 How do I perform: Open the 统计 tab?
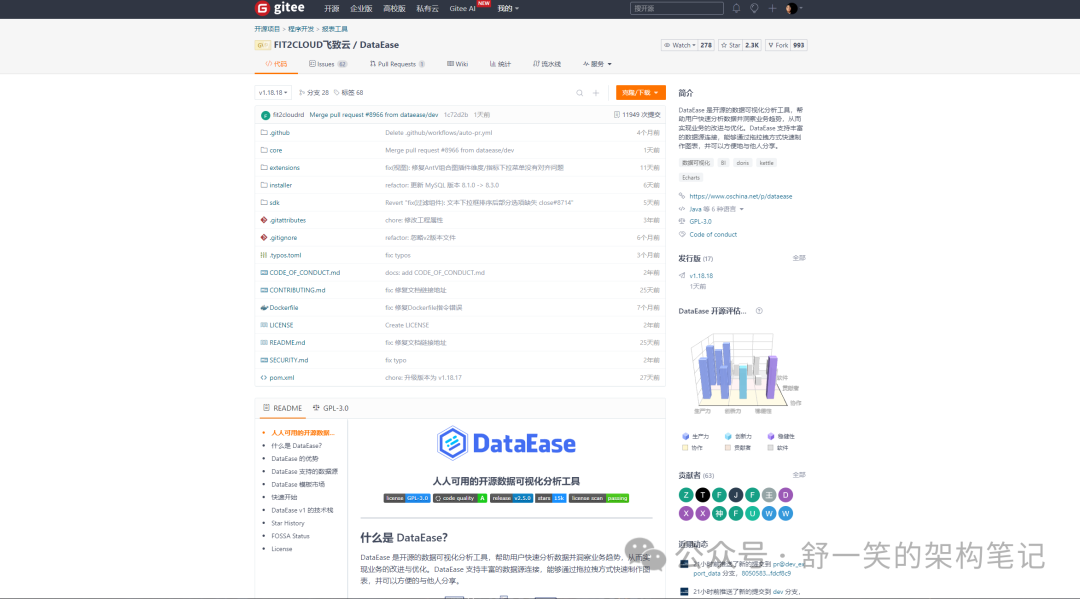tap(500, 64)
